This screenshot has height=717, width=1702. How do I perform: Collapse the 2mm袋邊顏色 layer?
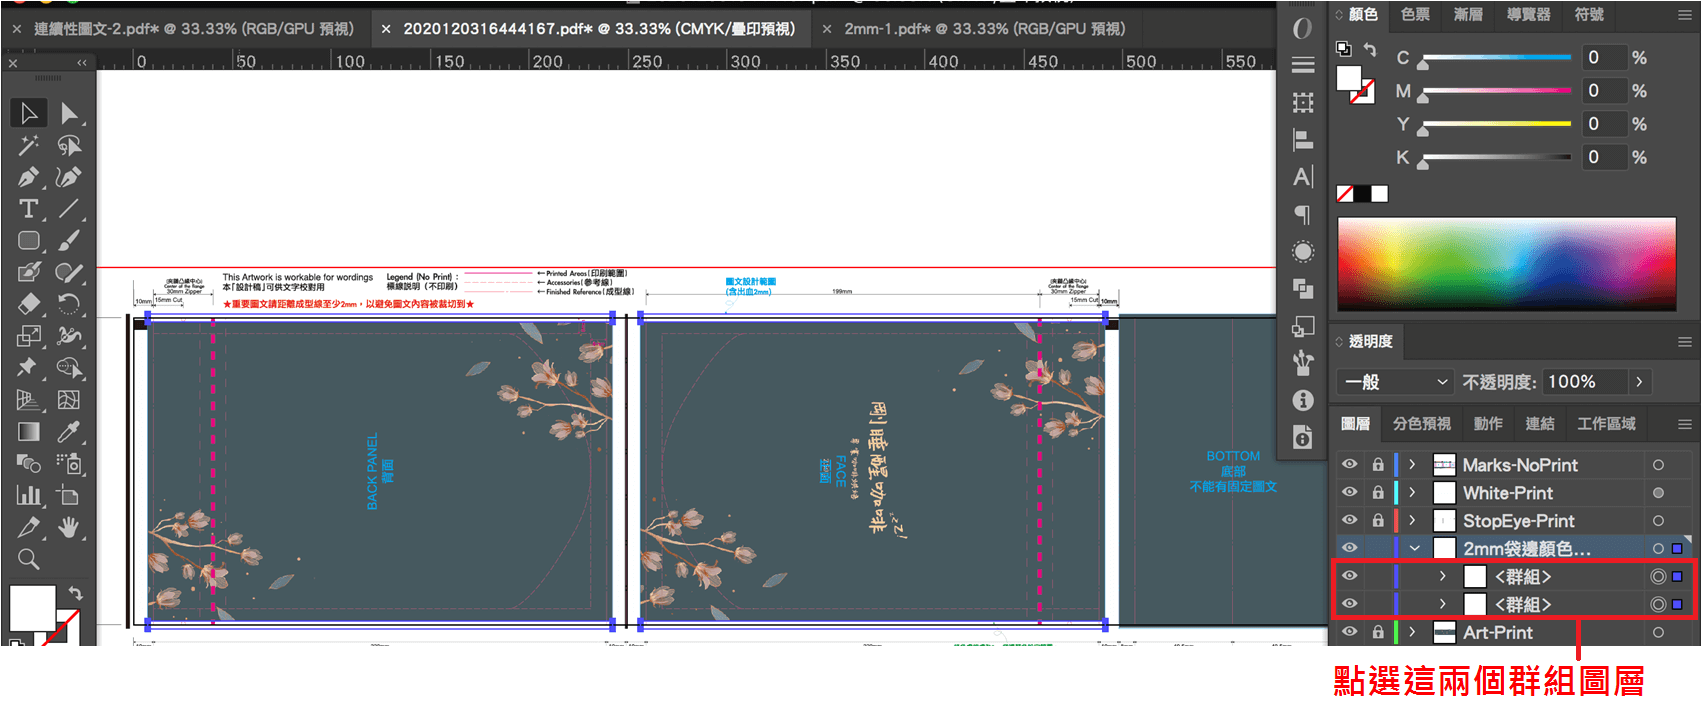(x=1414, y=548)
